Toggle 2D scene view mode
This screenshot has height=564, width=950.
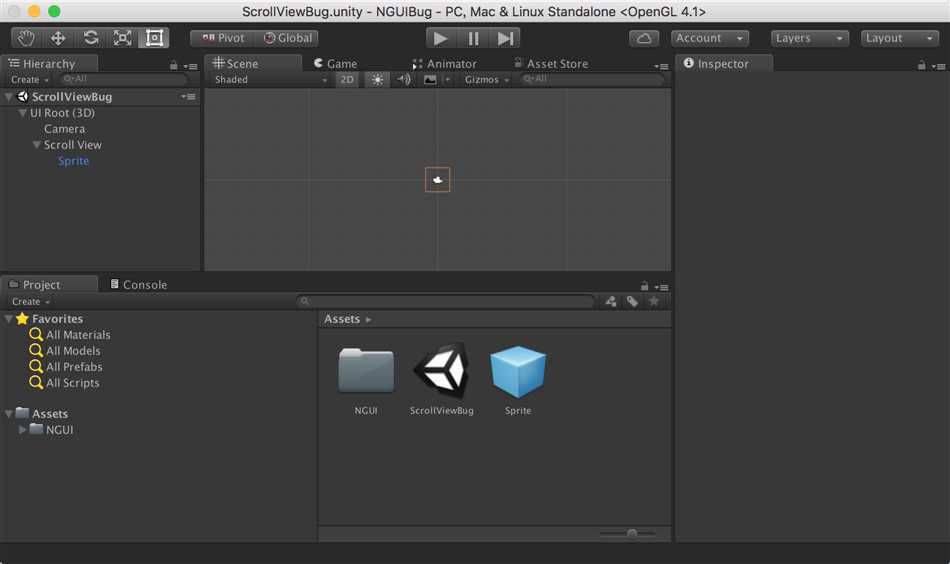pyautogui.click(x=347, y=79)
